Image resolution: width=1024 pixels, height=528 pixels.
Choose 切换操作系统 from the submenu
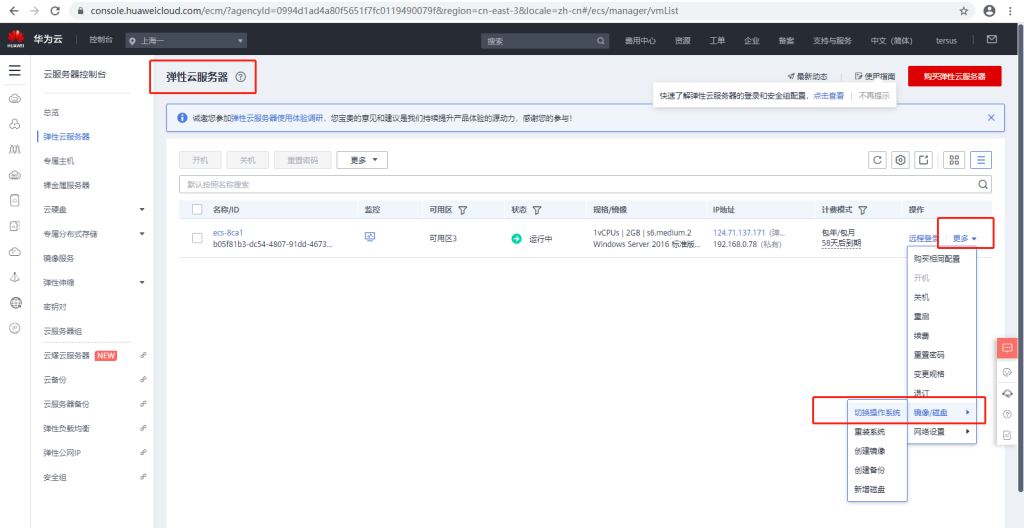877,412
